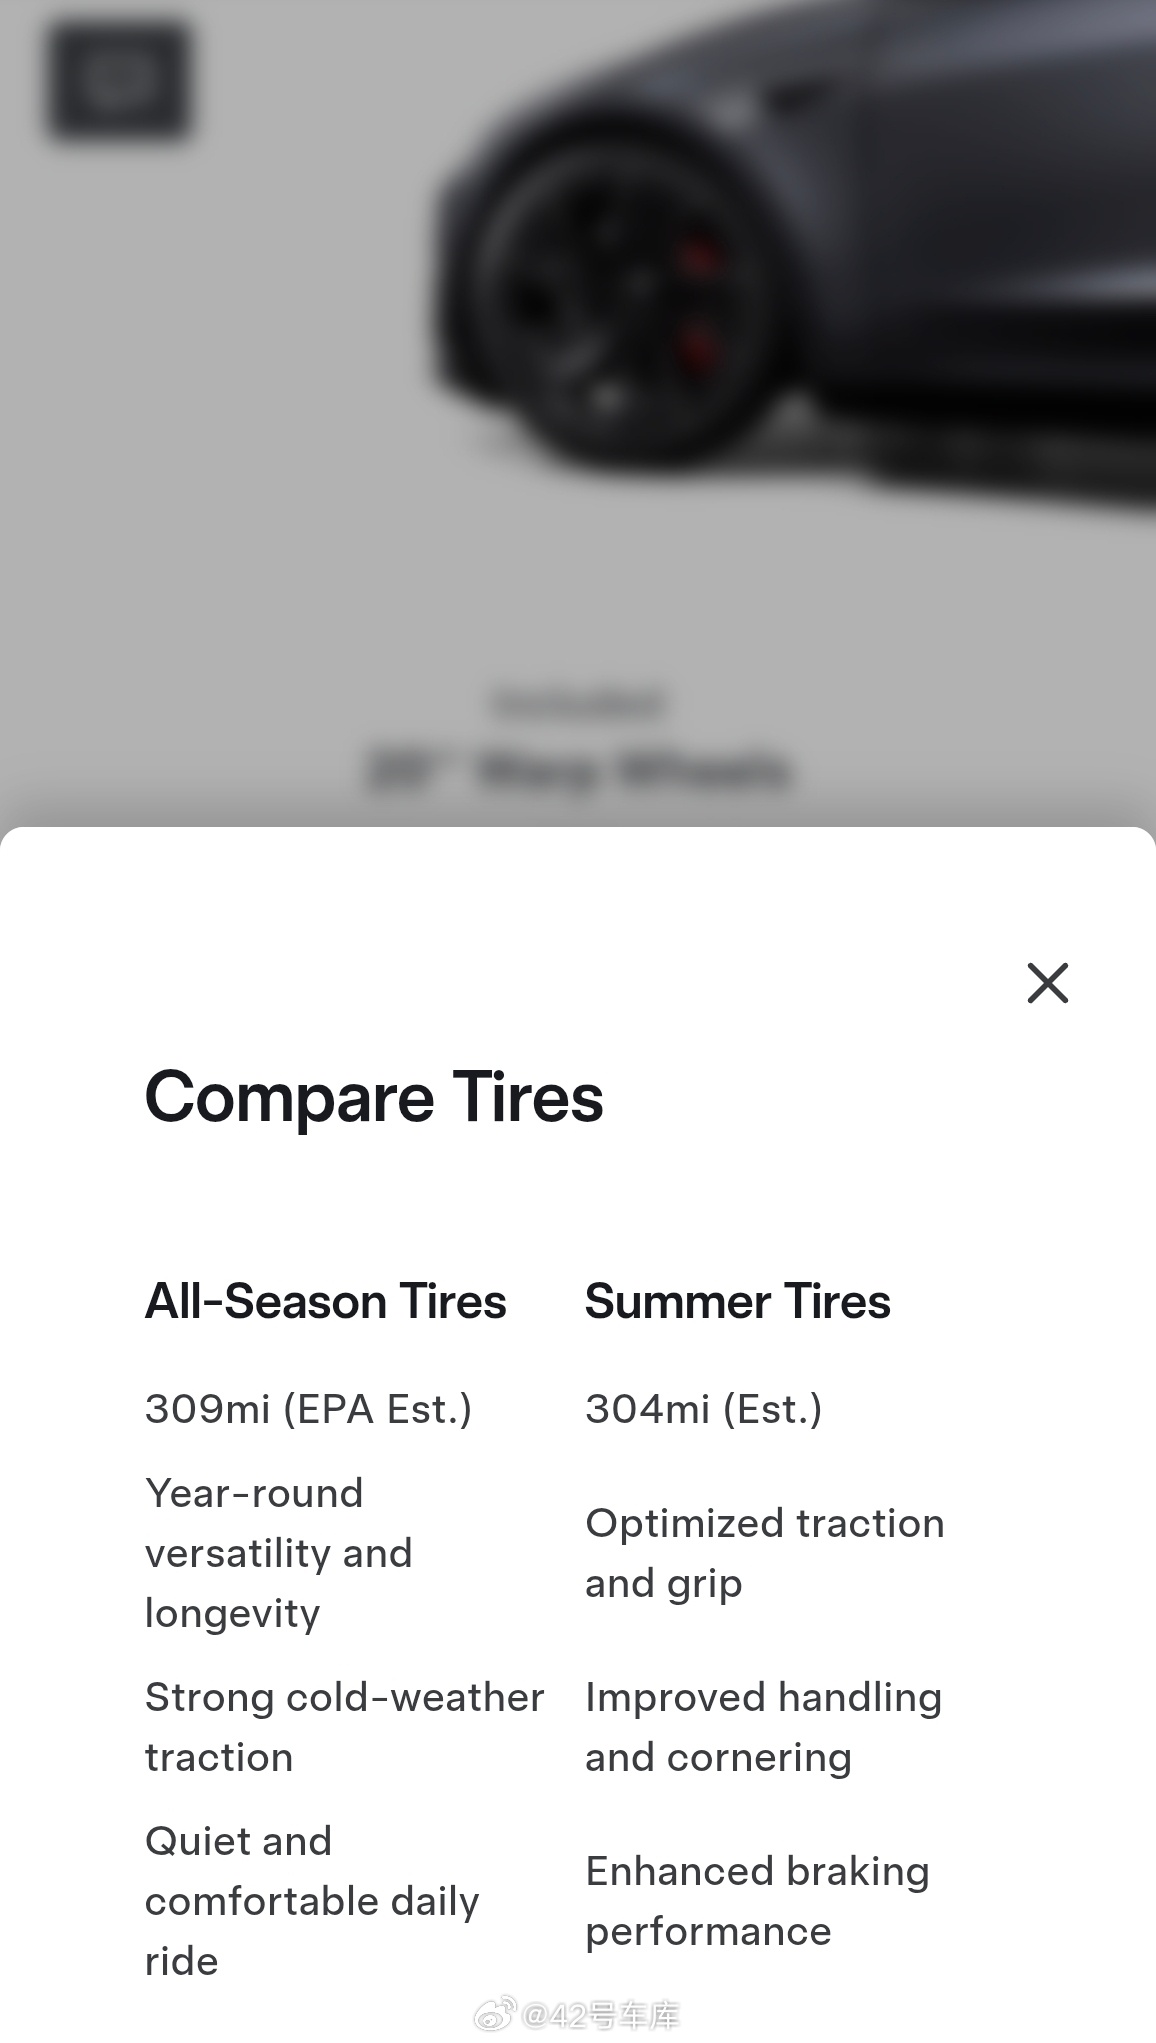Select the Summer Tires column header

(x=737, y=1301)
